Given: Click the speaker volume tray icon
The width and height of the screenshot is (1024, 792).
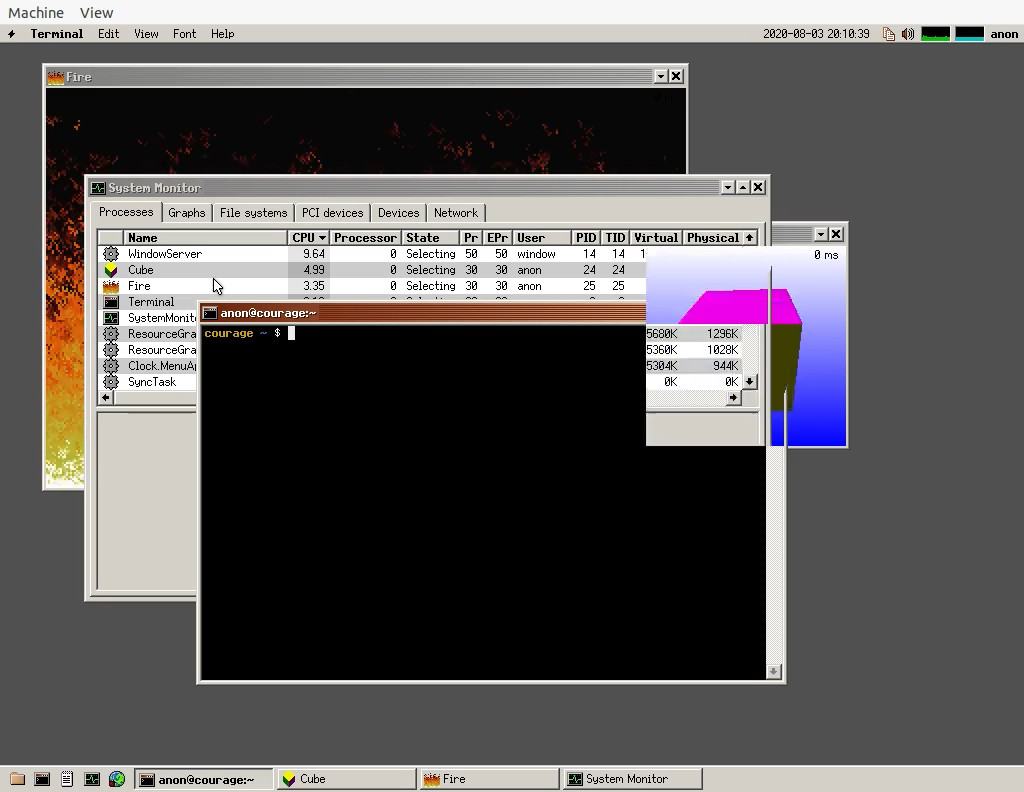Looking at the screenshot, I should coord(908,34).
